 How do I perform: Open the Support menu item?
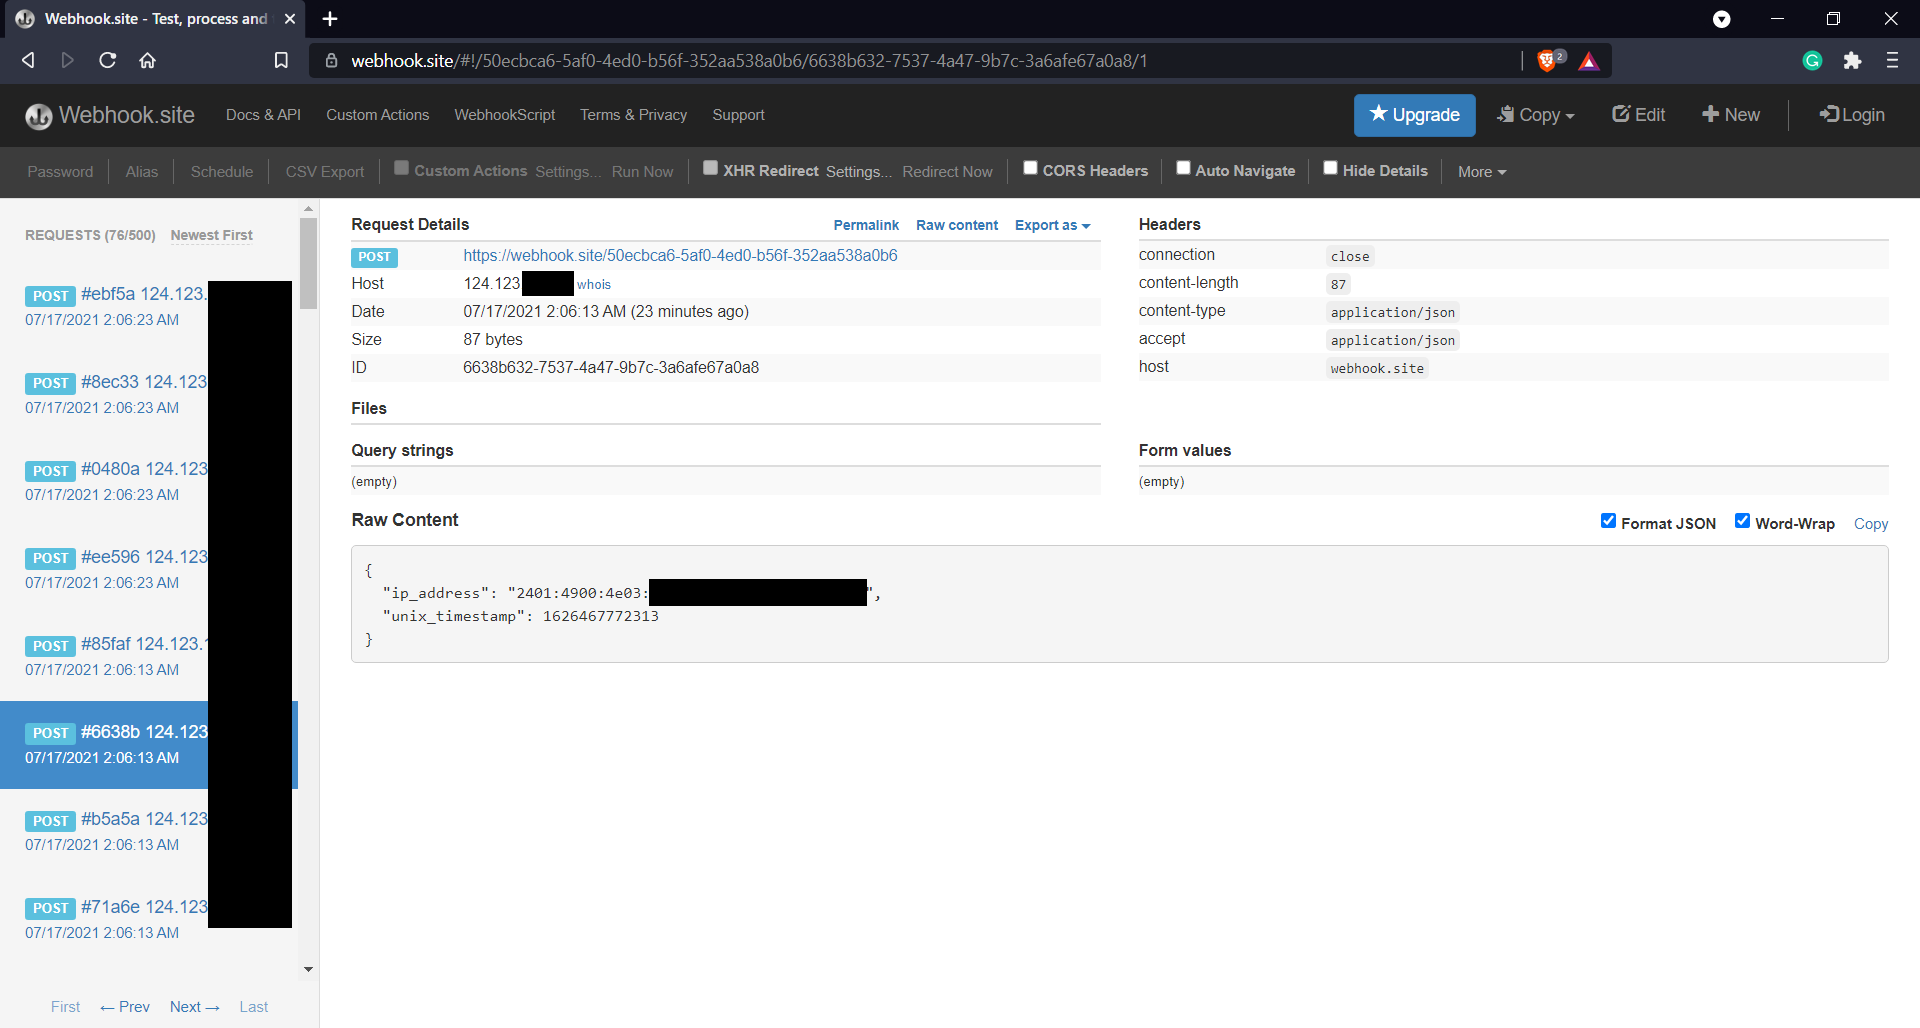tap(738, 115)
